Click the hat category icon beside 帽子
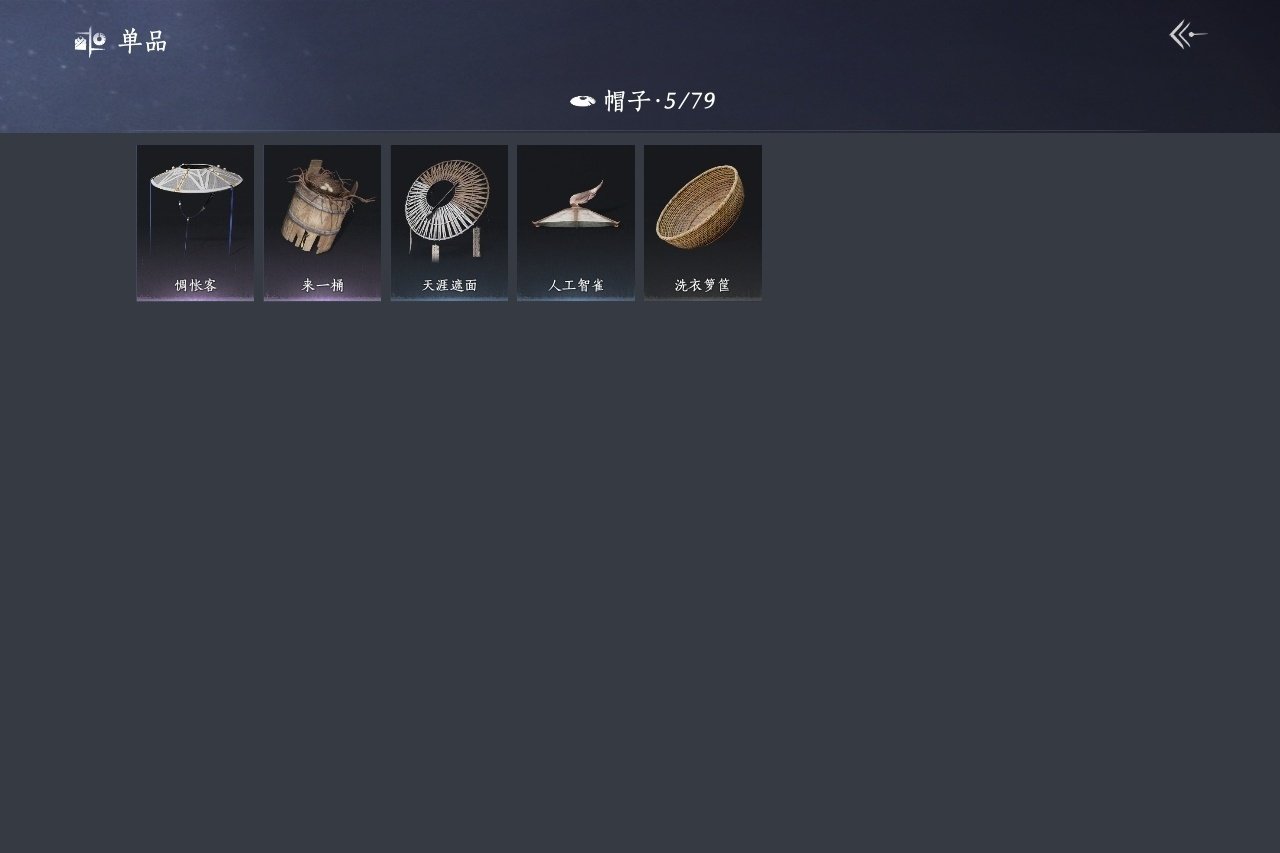Image resolution: width=1280 pixels, height=853 pixels. [583, 101]
